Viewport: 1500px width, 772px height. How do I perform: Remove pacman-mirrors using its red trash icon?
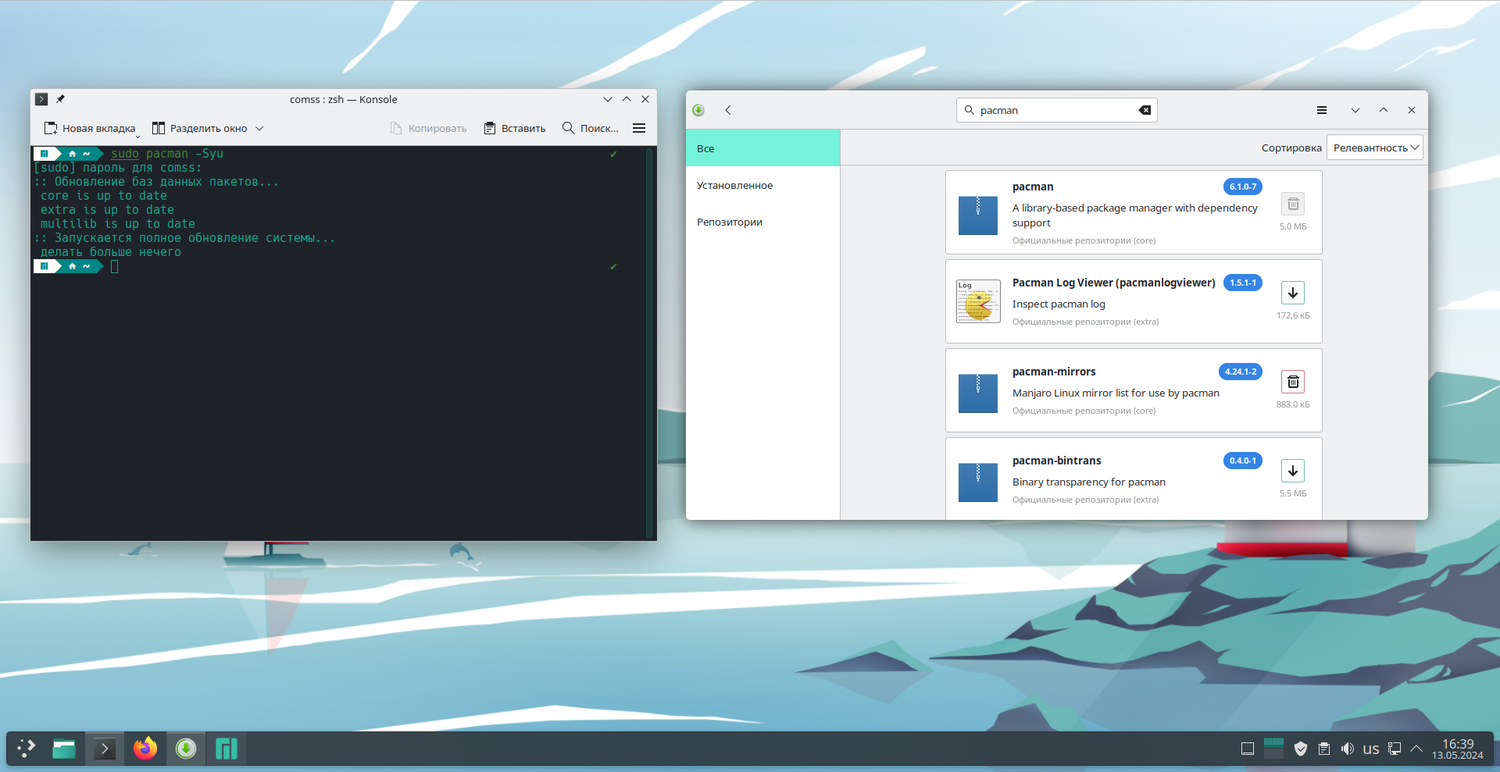(1293, 381)
